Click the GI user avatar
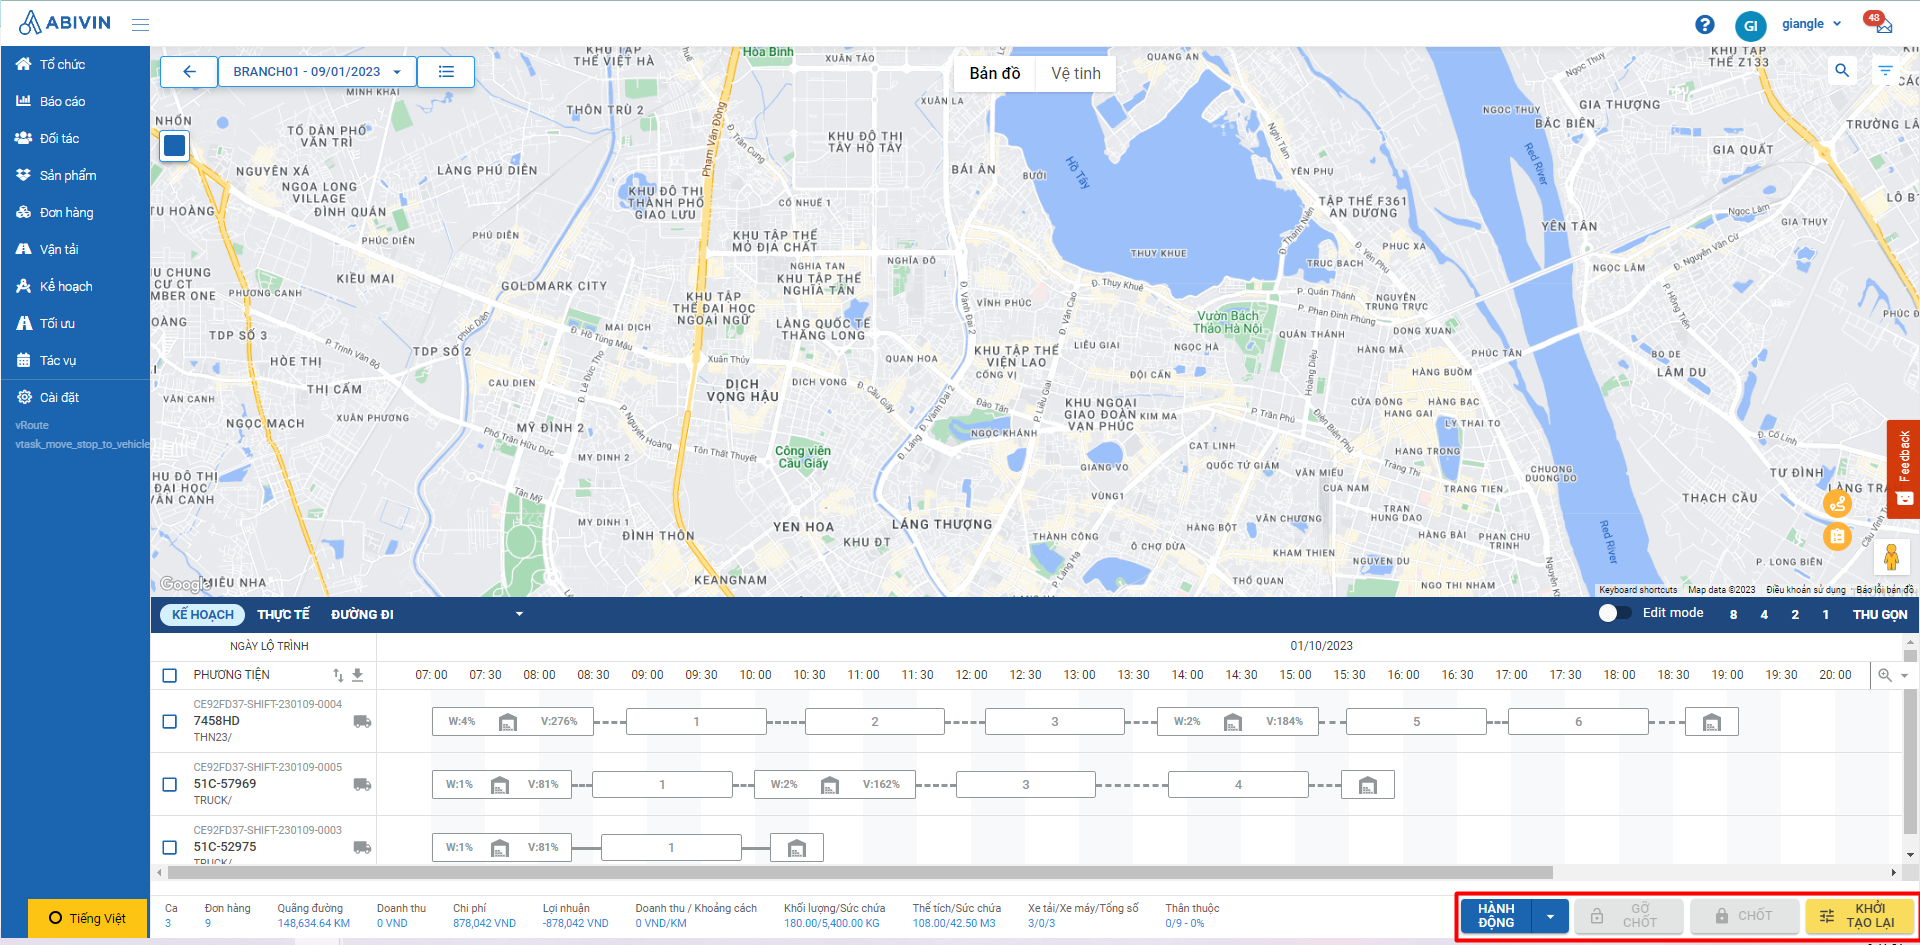 (1750, 26)
